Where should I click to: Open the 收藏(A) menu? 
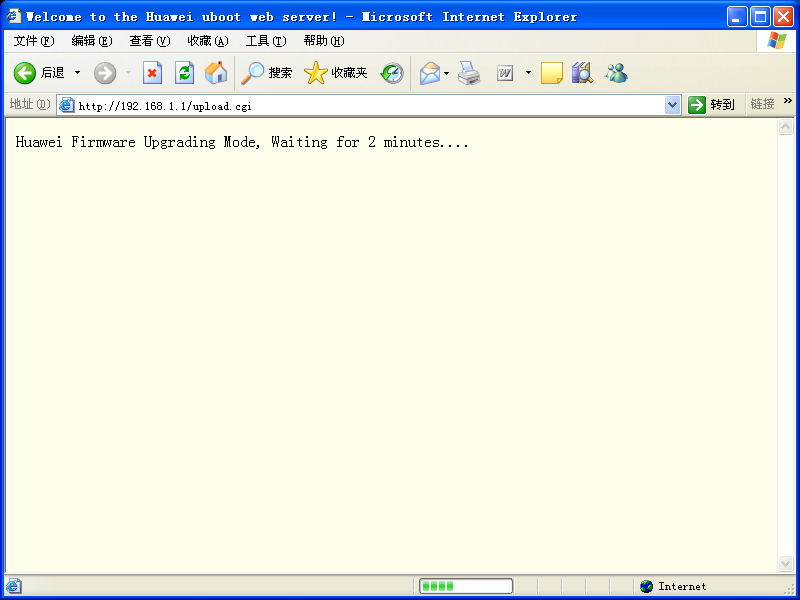(208, 41)
